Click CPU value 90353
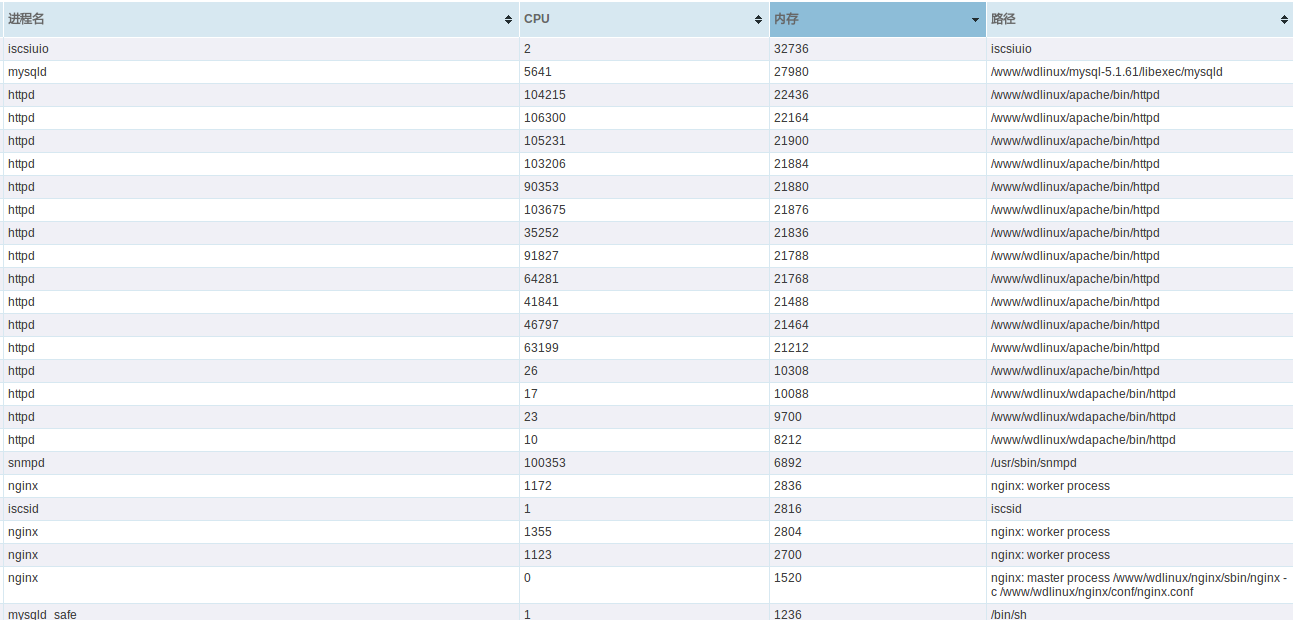Image resolution: width=1293 pixels, height=620 pixels. click(x=541, y=187)
